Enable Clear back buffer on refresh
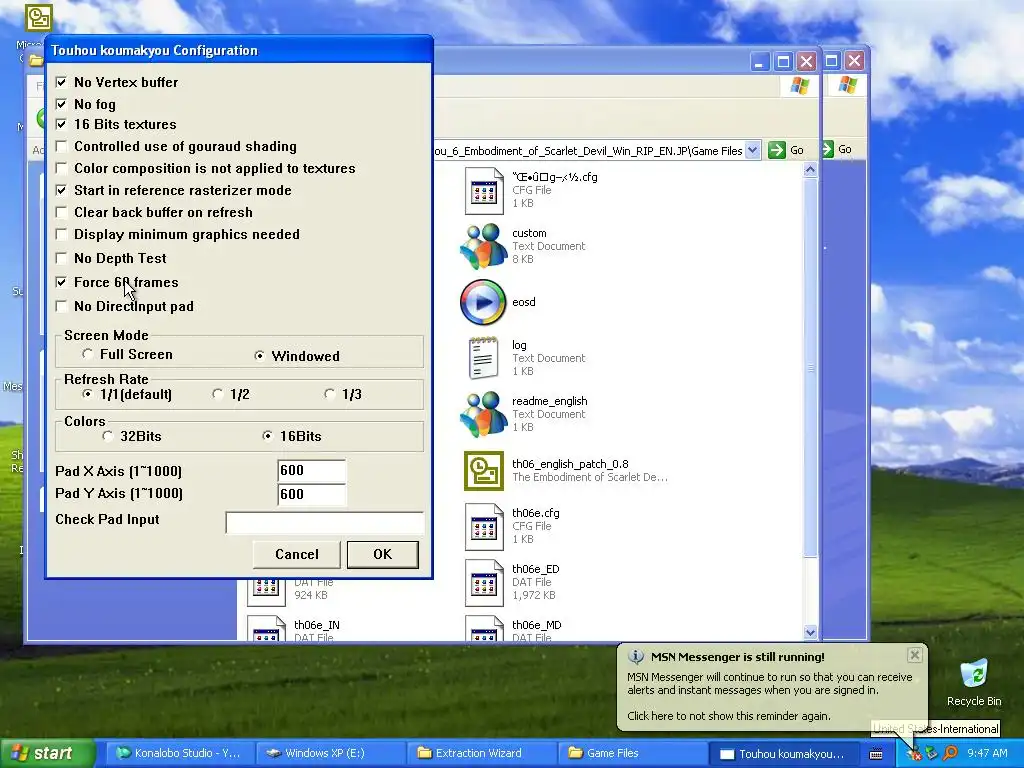Screen dimensions: 1024x768 tap(61, 212)
